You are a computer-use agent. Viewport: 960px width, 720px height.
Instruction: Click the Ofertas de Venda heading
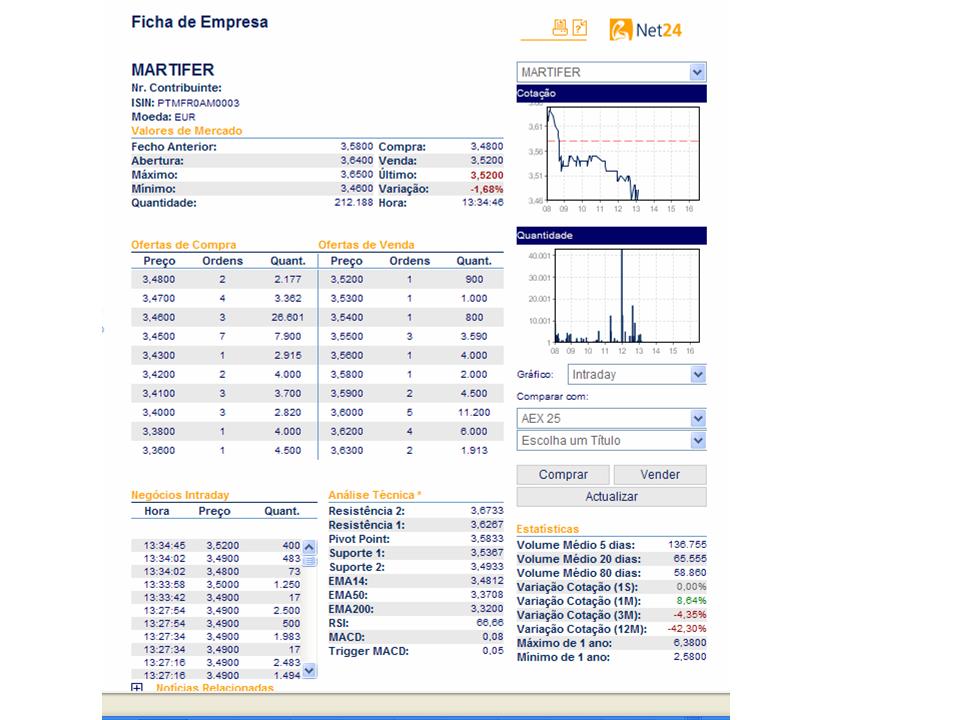click(x=366, y=244)
